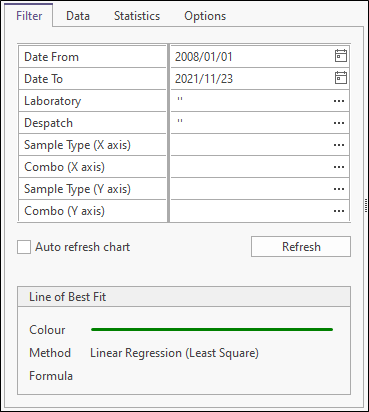This screenshot has width=369, height=412.
Task: Click the Date To value 2021/11/23
Action: pos(204,79)
